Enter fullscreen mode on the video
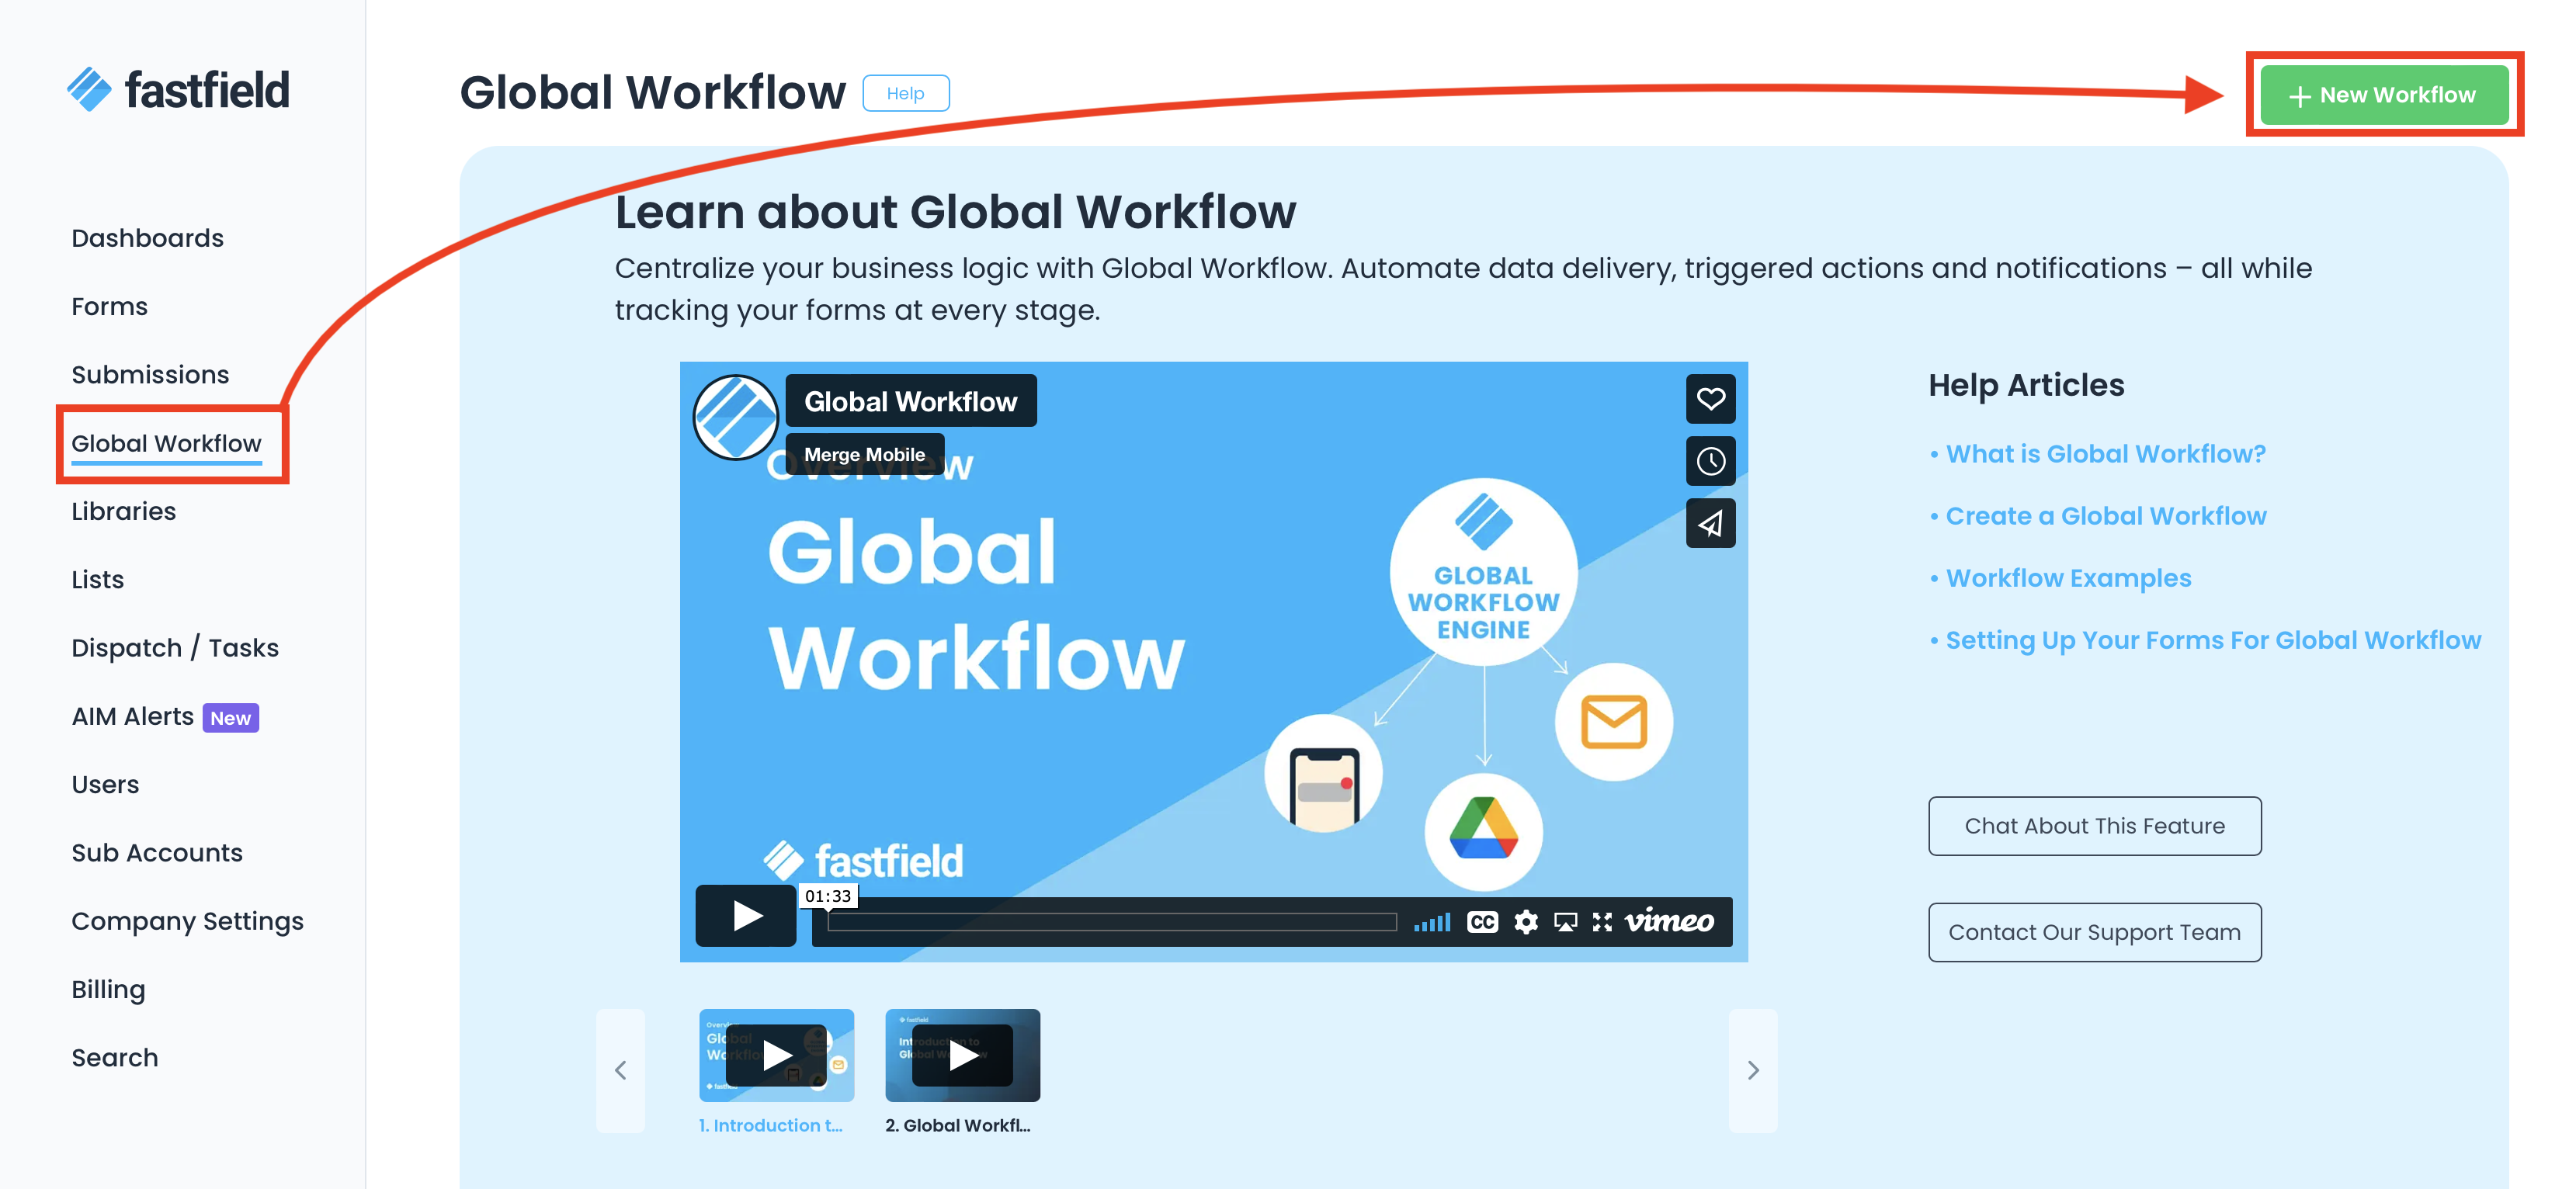The width and height of the screenshot is (2576, 1189). click(x=1602, y=921)
